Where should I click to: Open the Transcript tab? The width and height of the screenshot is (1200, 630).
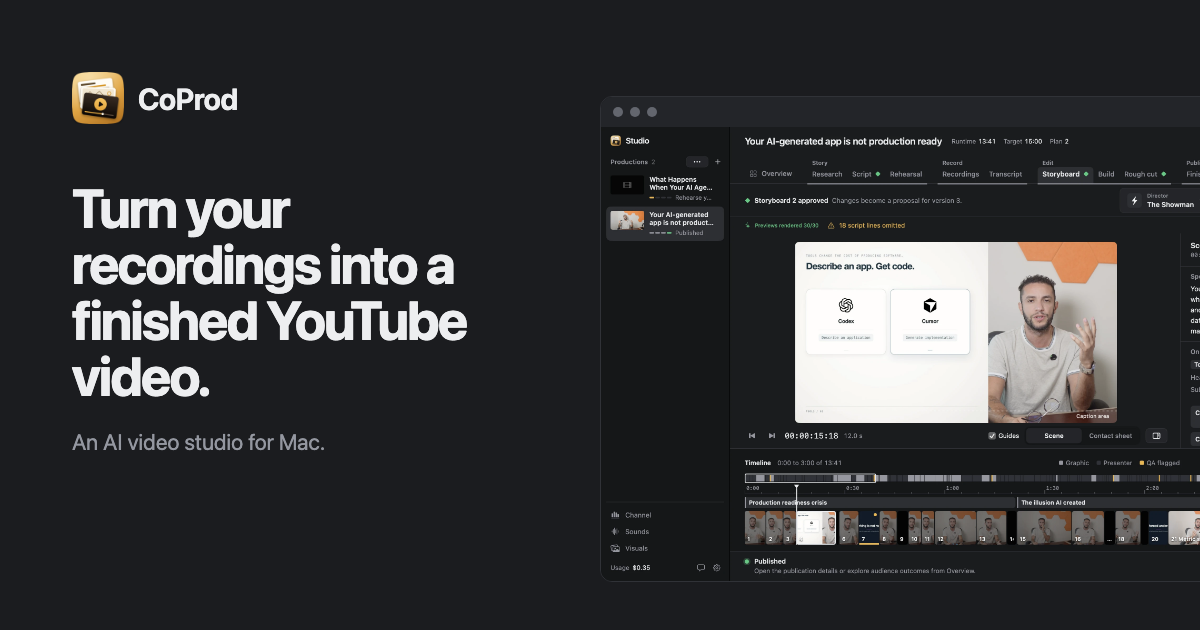point(1006,174)
